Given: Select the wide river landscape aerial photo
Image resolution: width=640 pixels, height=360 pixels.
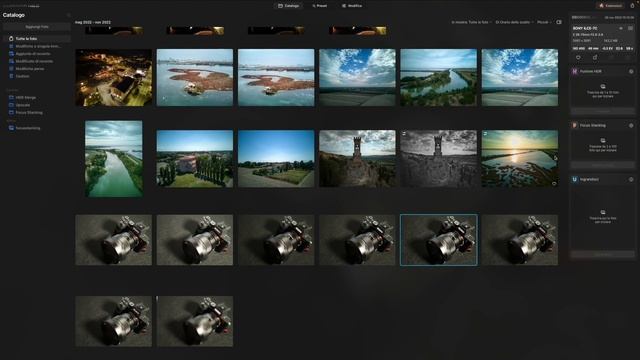Looking at the screenshot, I should click(438, 78).
